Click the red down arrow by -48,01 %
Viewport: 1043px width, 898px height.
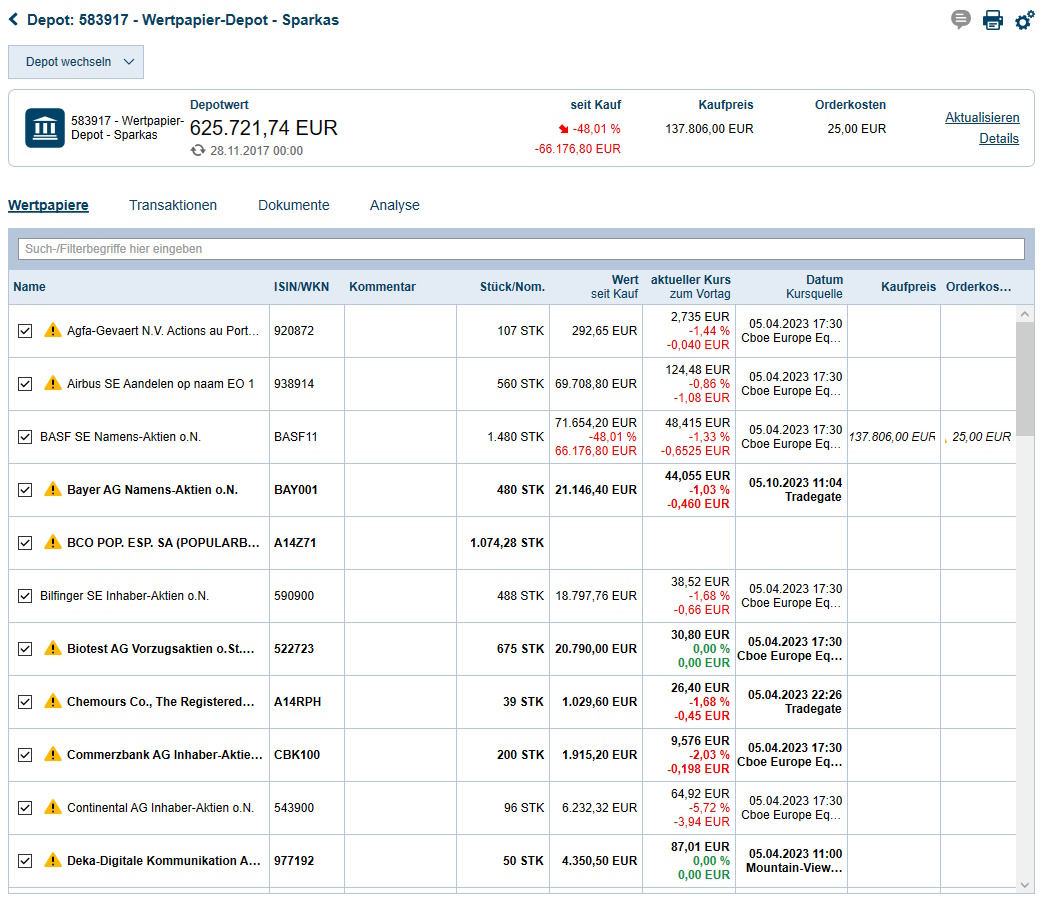click(x=563, y=129)
